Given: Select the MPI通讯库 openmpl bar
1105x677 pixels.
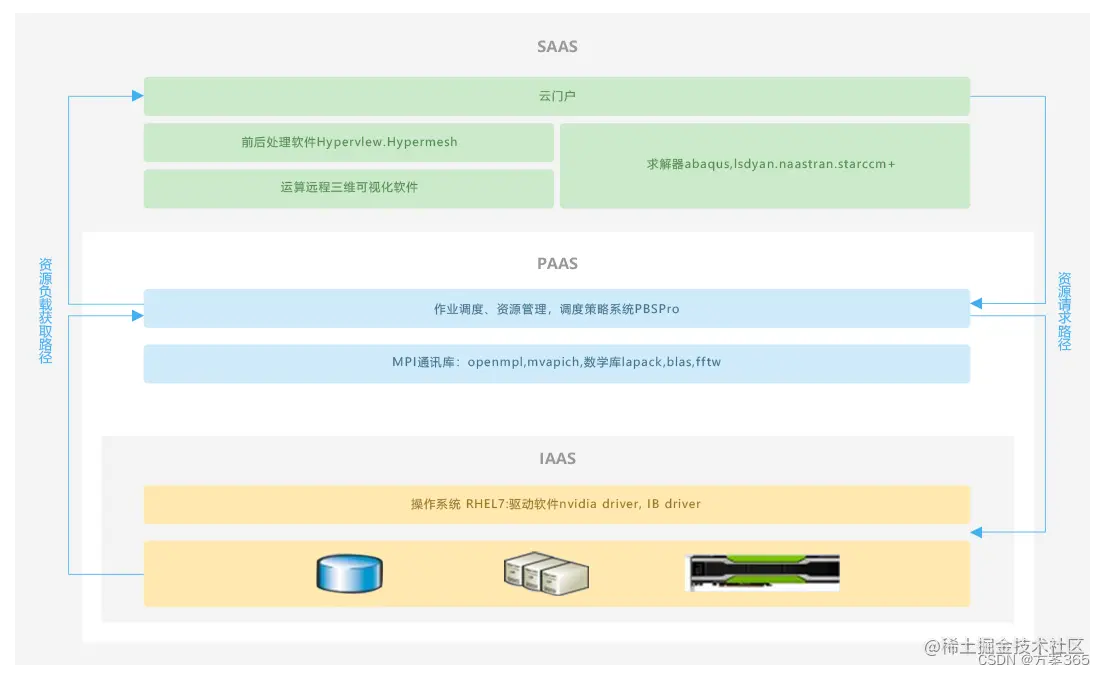Looking at the screenshot, I should click(x=557, y=362).
